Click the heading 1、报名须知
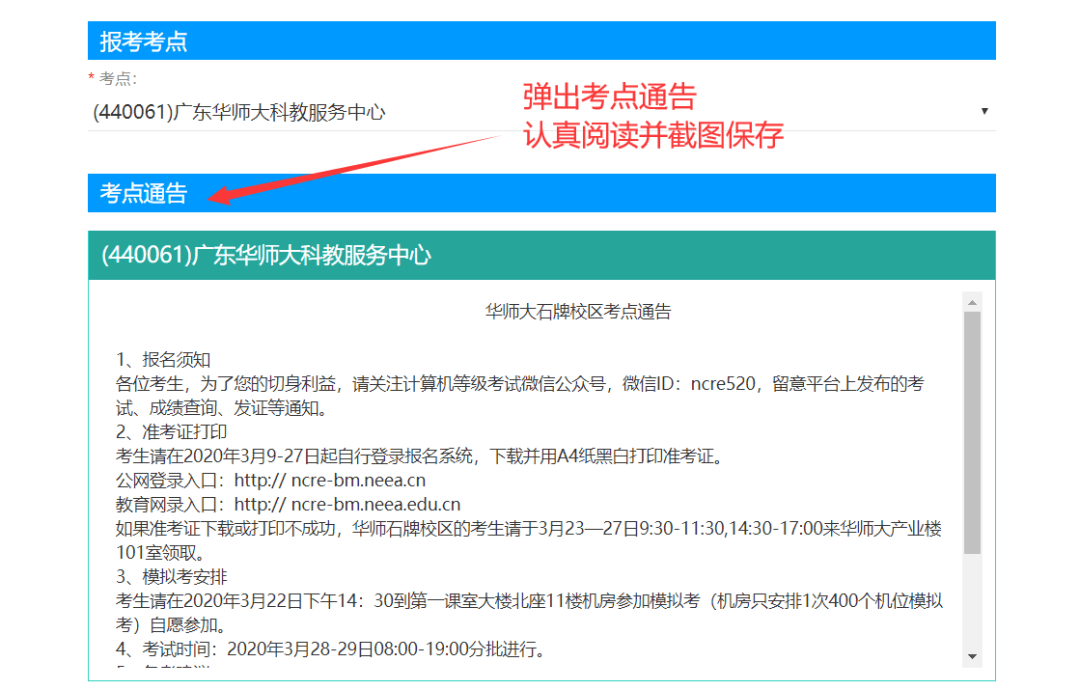This screenshot has height=690, width=1080. click(x=164, y=360)
